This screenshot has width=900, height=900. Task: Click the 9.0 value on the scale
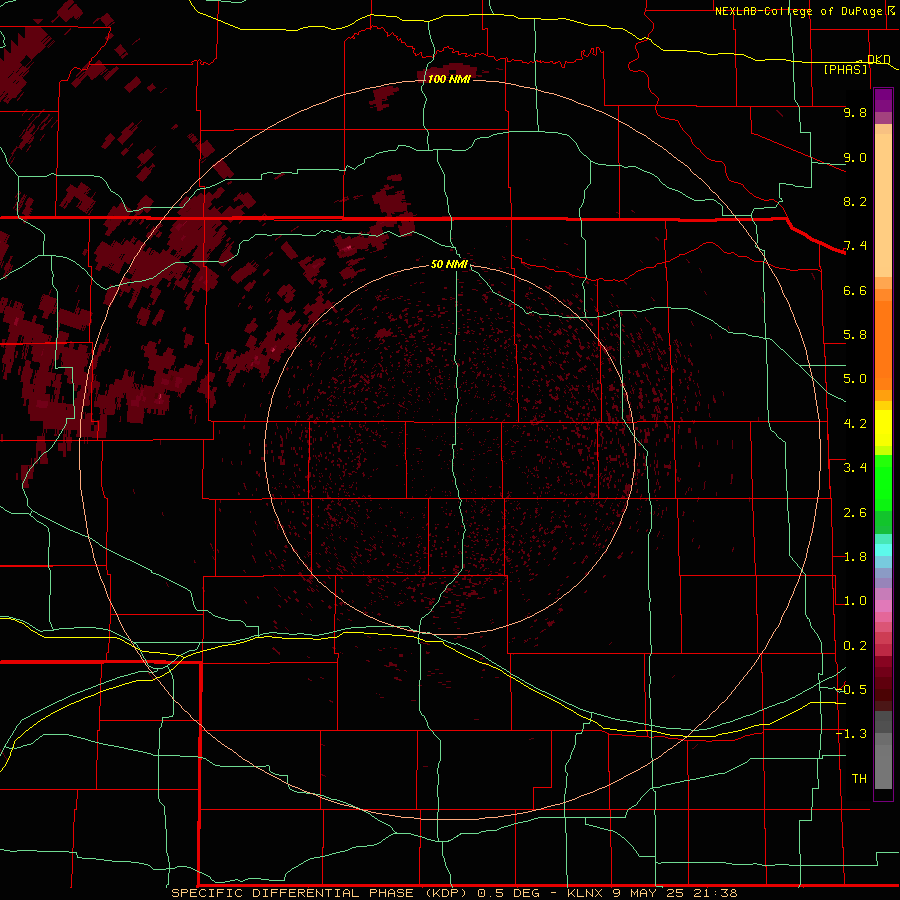855,157
